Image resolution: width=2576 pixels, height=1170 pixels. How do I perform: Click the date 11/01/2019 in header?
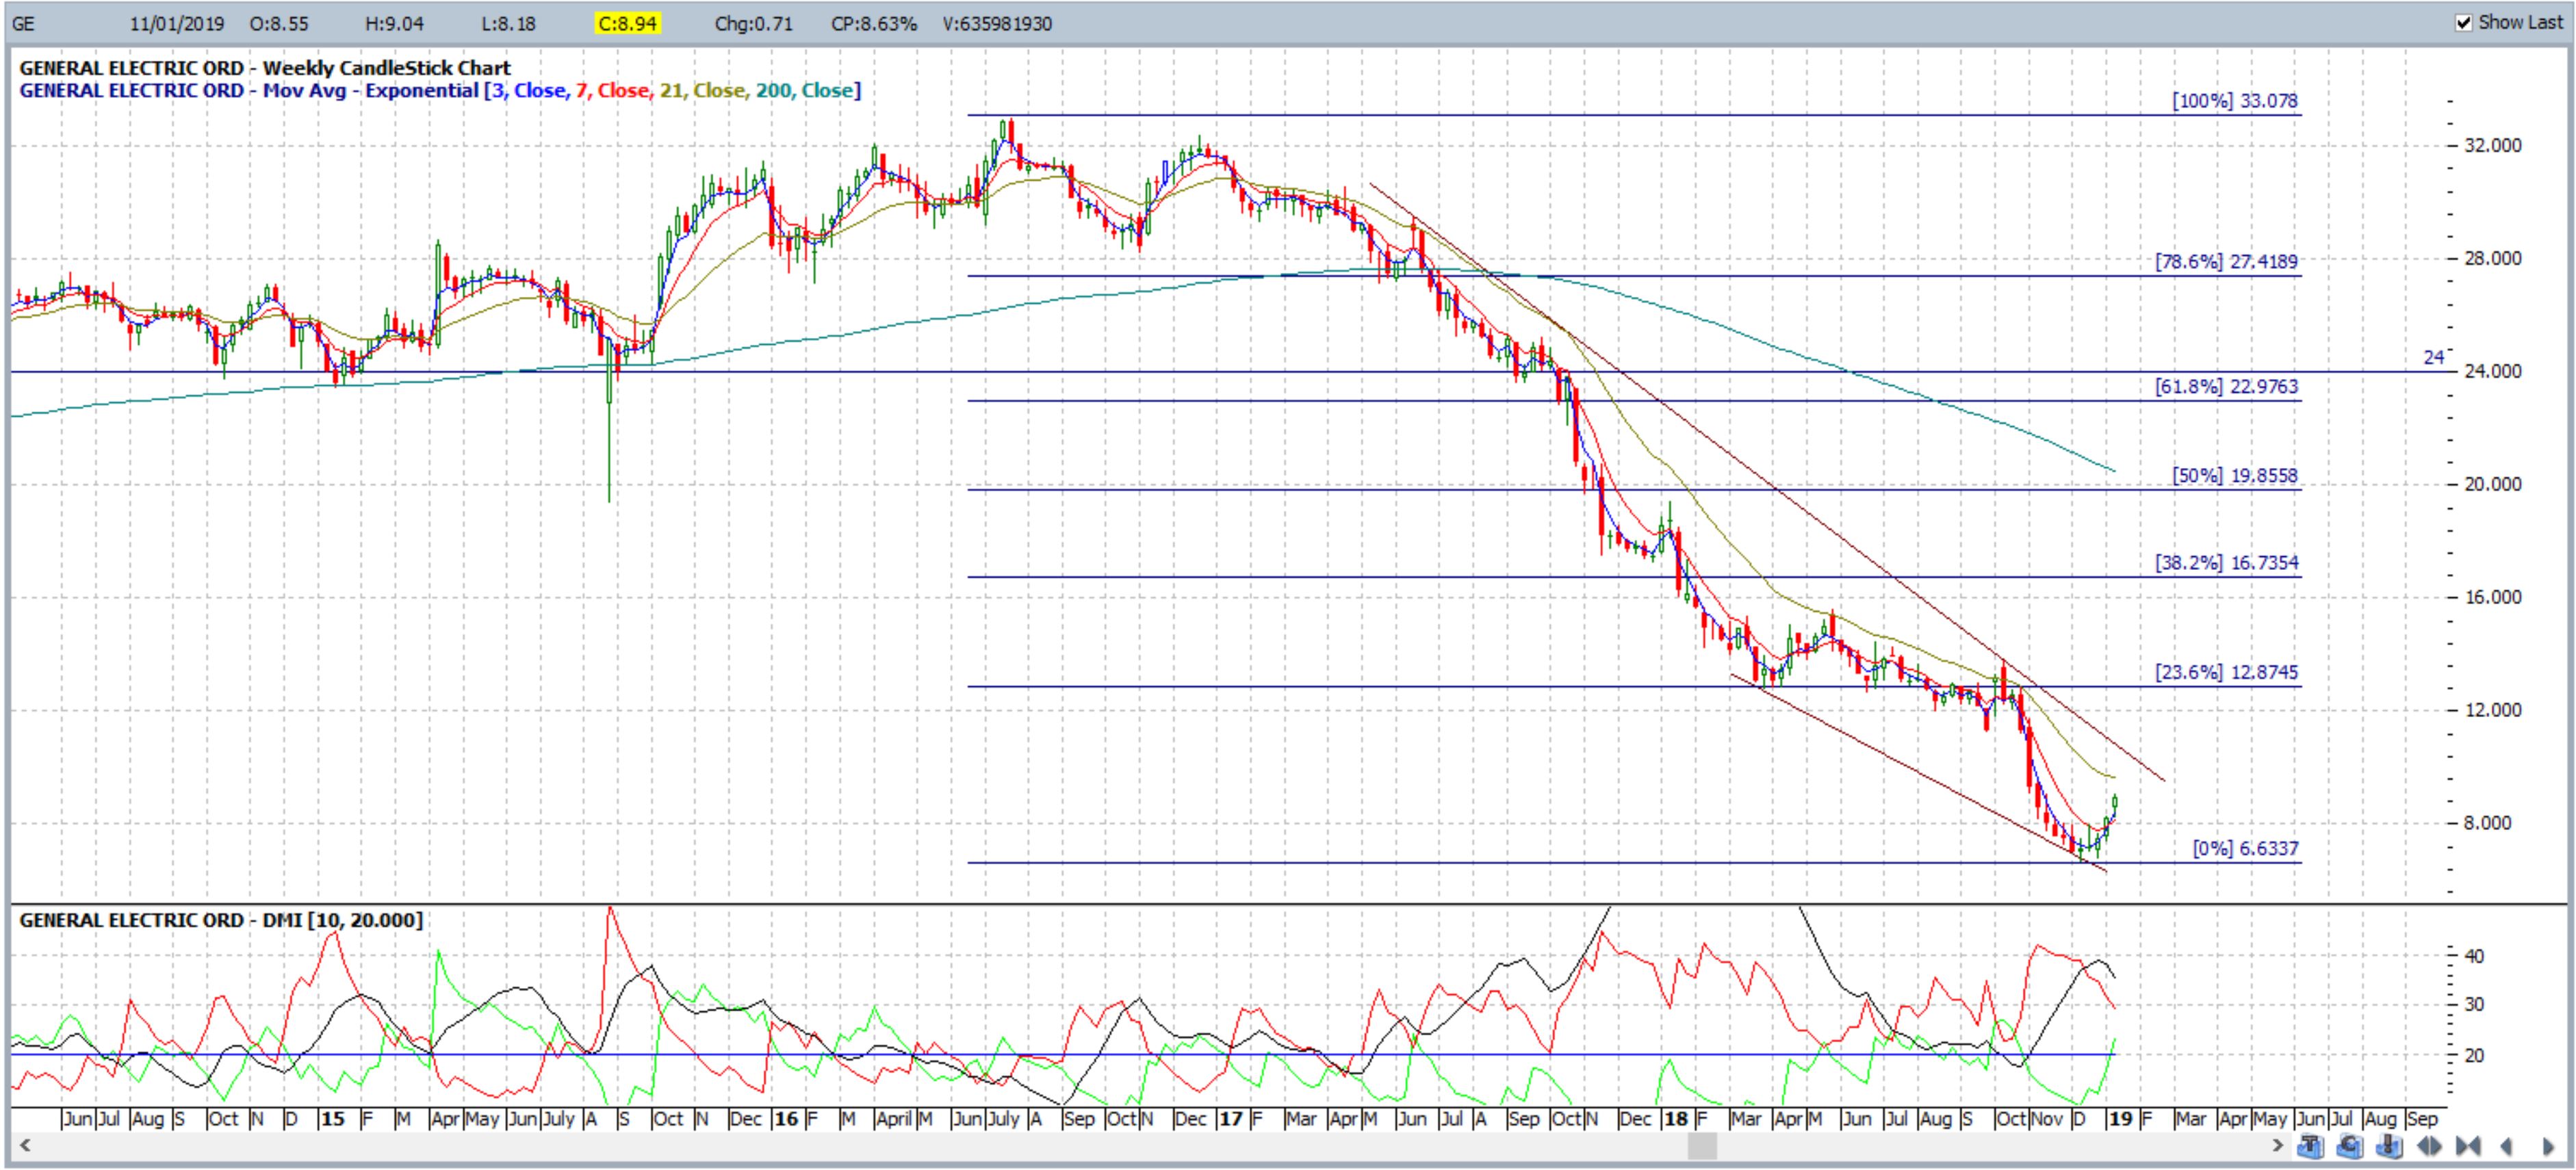(177, 23)
